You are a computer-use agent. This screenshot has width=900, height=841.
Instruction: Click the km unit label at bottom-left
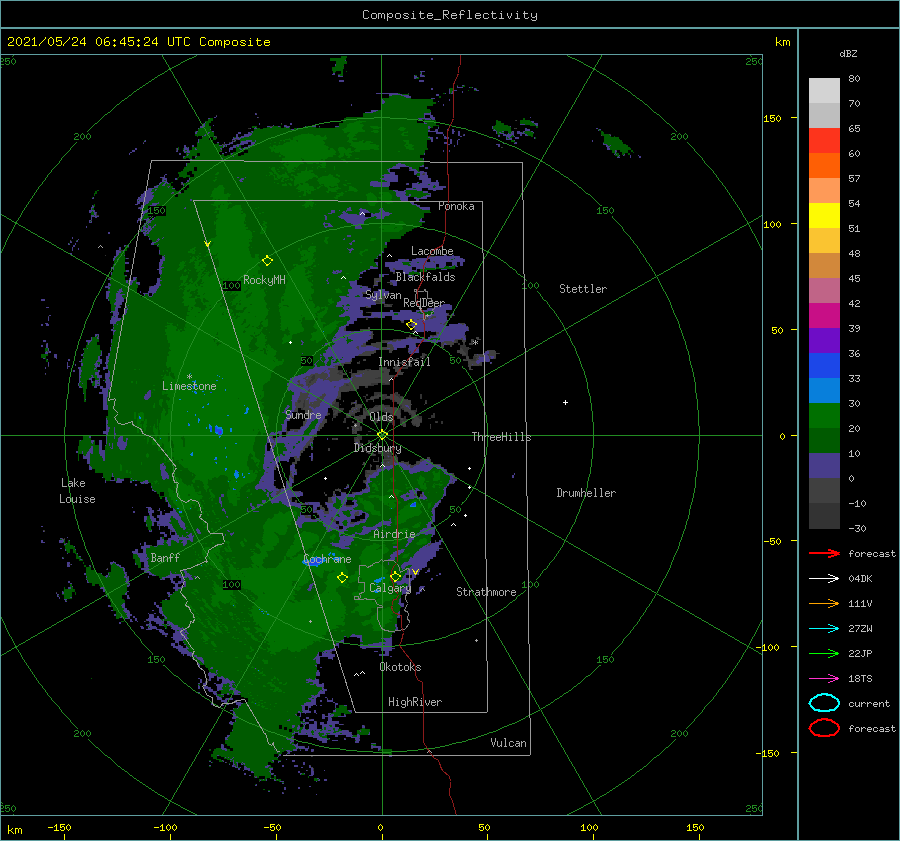pos(14,830)
